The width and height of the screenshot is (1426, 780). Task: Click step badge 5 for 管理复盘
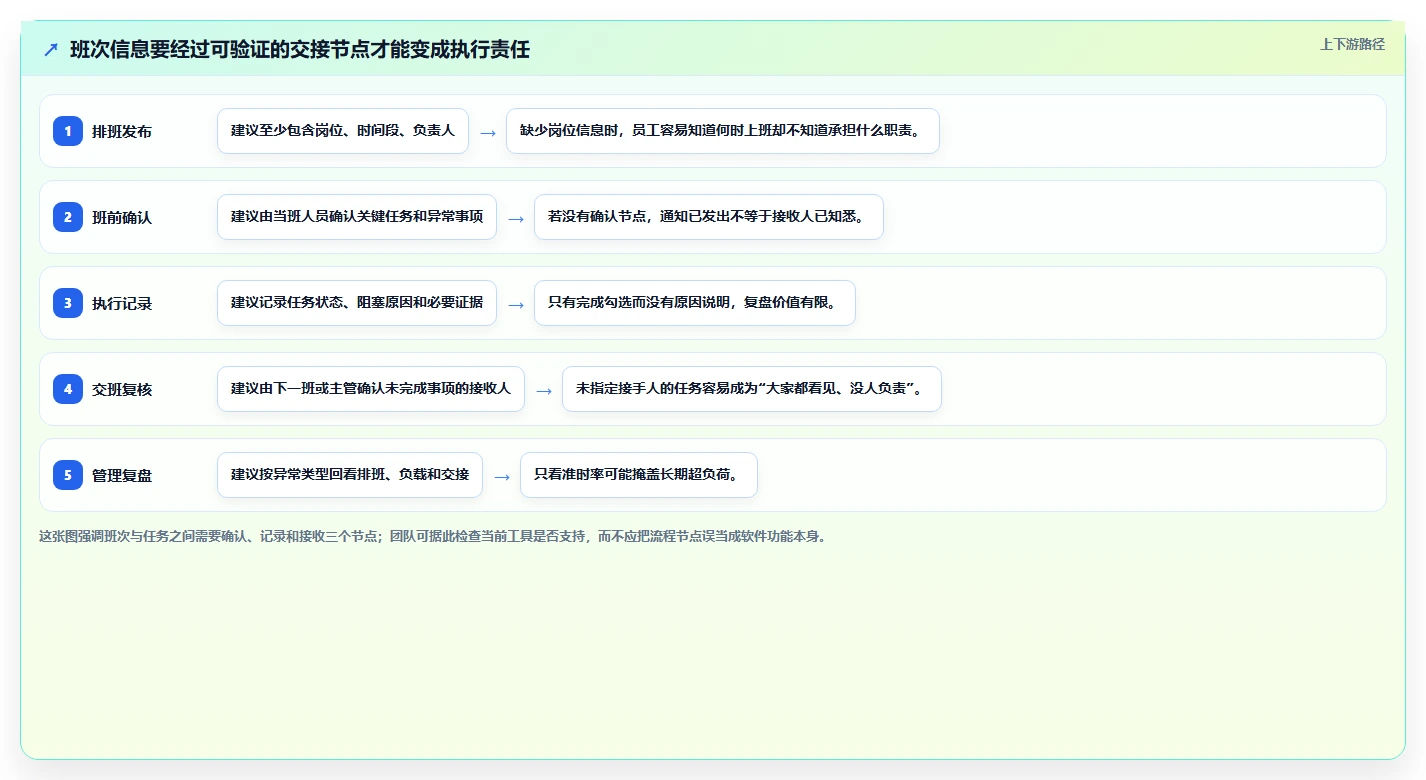[68, 475]
